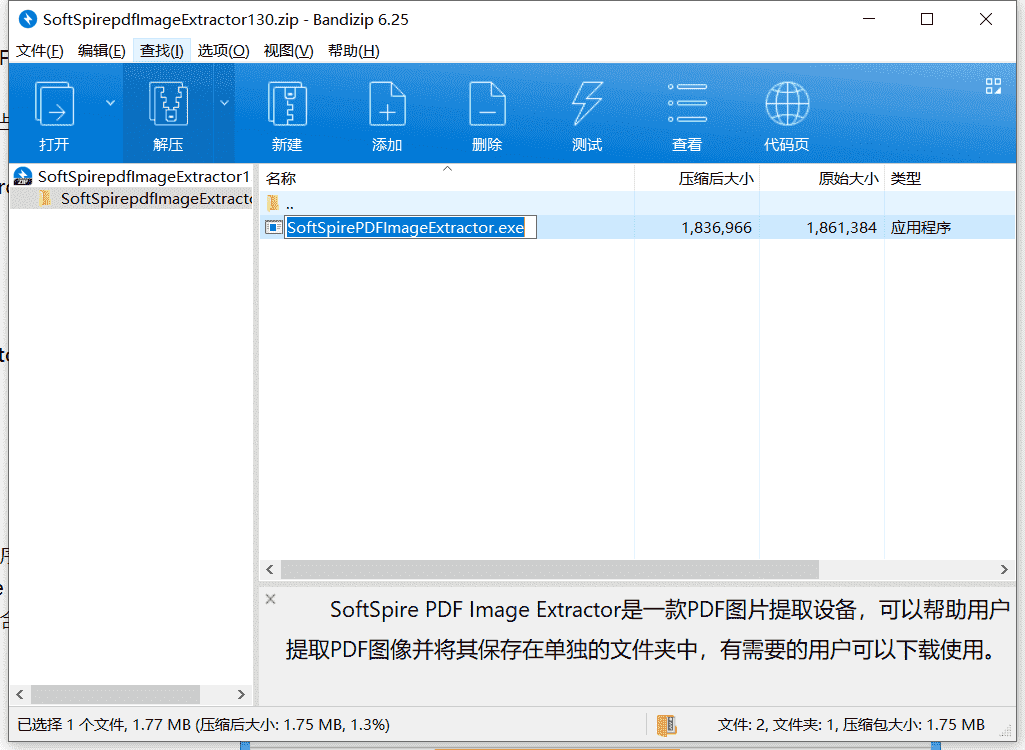Sort by 类型 column header
Image resolution: width=1025 pixels, height=750 pixels.
coord(949,178)
